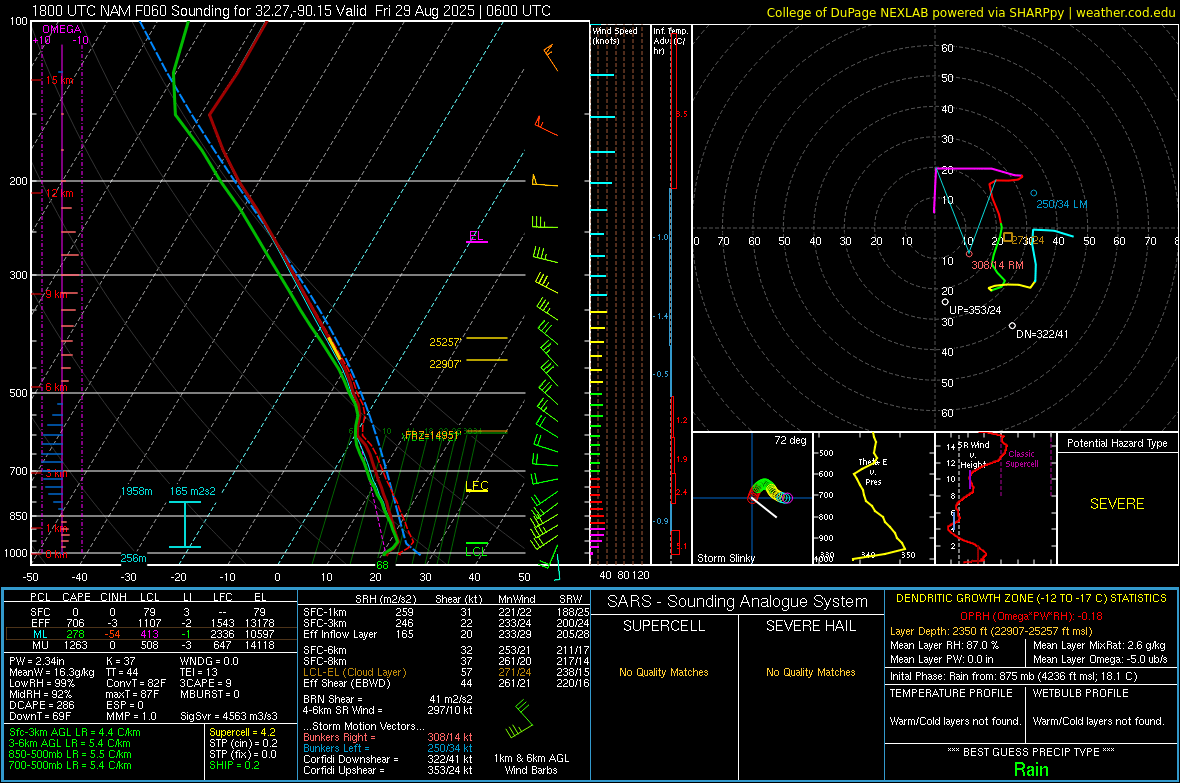The image size is (1180, 783).
Task: Click the Bunkers Left = 250/34 kt line
Action: (388, 748)
